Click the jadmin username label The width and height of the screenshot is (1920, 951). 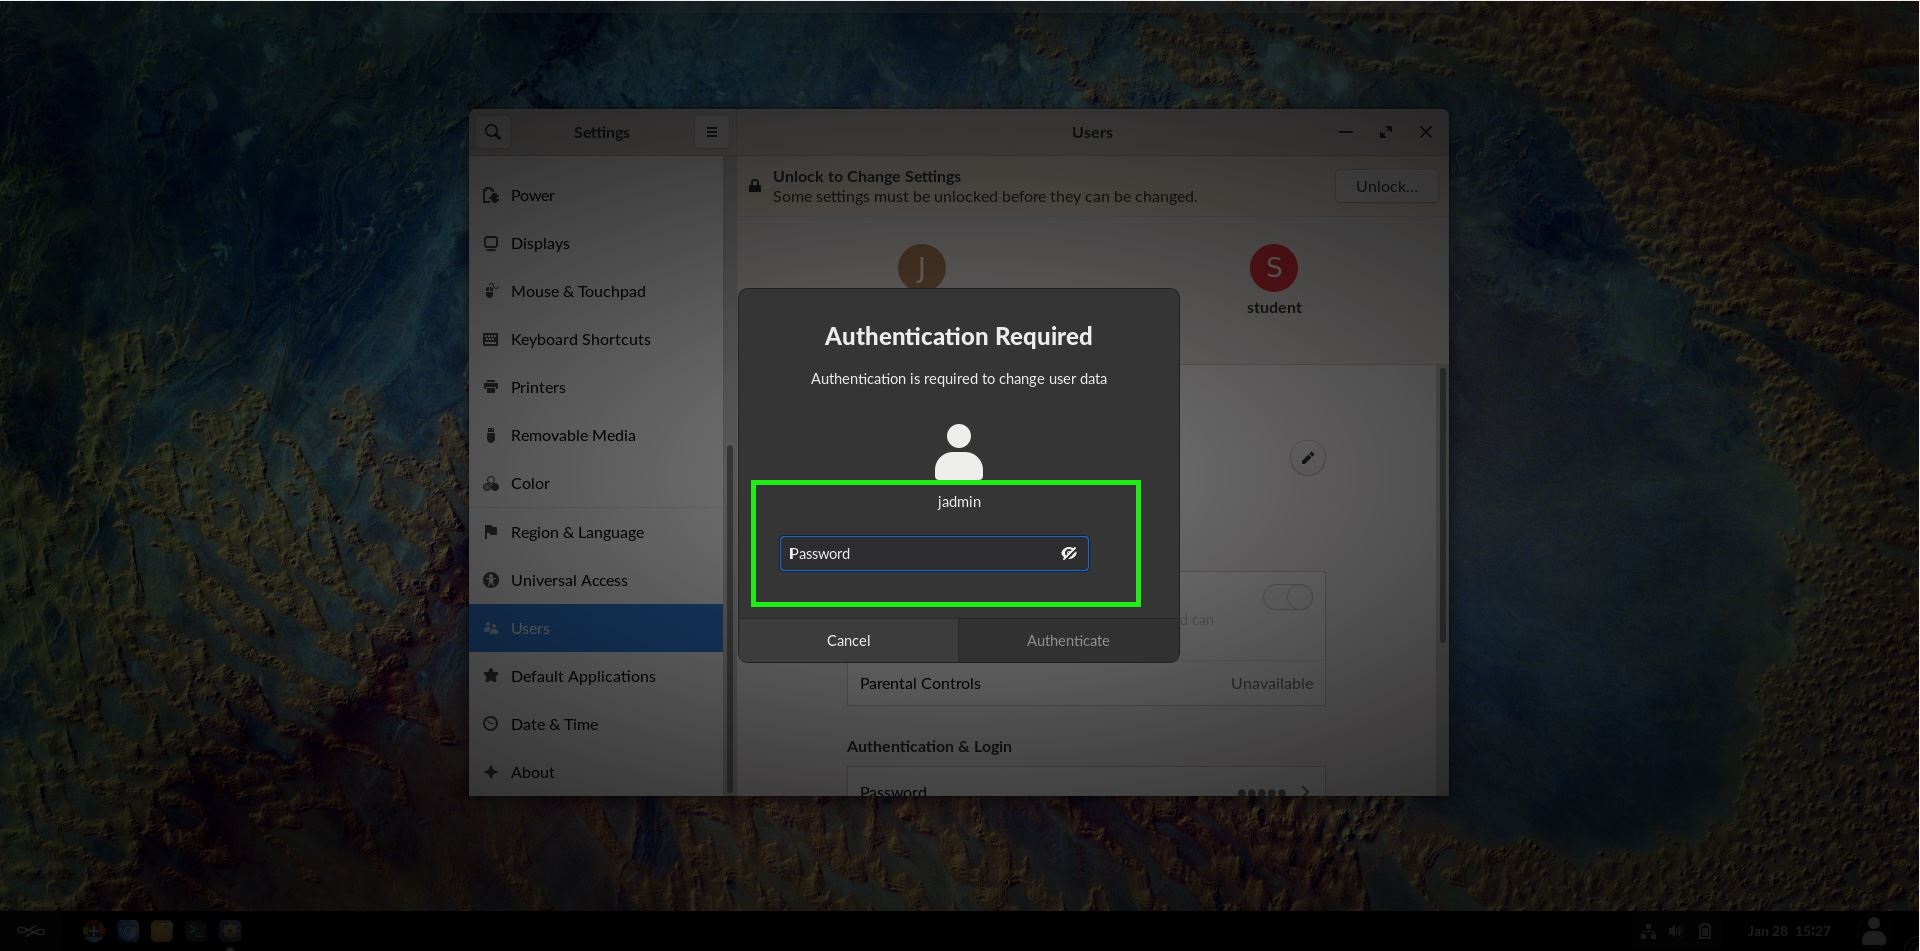click(959, 501)
